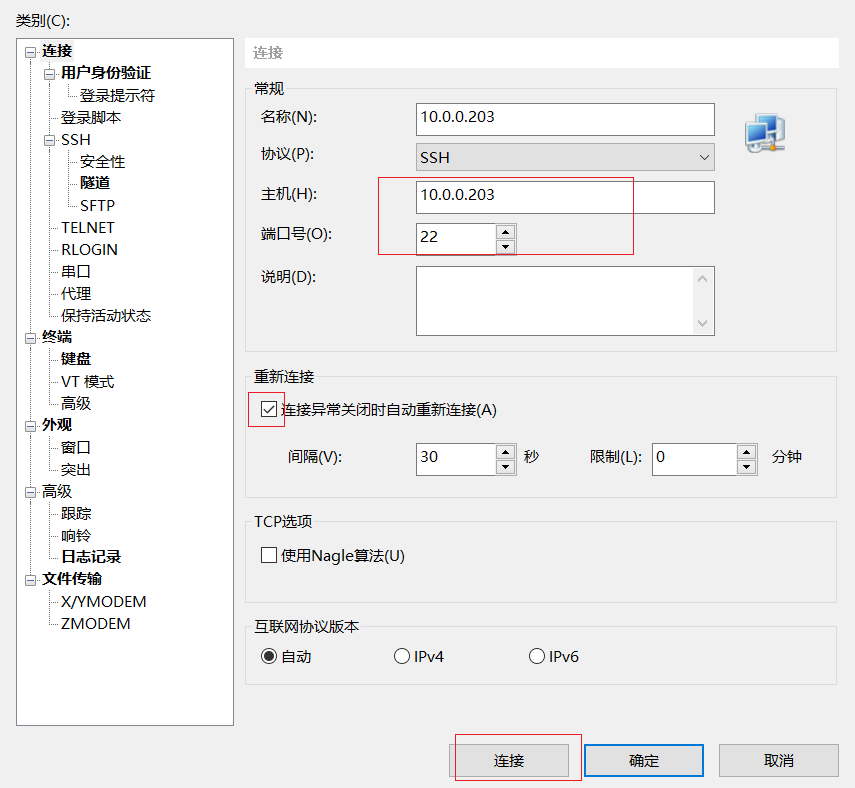Click the host address input field
Image resolution: width=855 pixels, height=788 pixels.
pyautogui.click(x=565, y=197)
